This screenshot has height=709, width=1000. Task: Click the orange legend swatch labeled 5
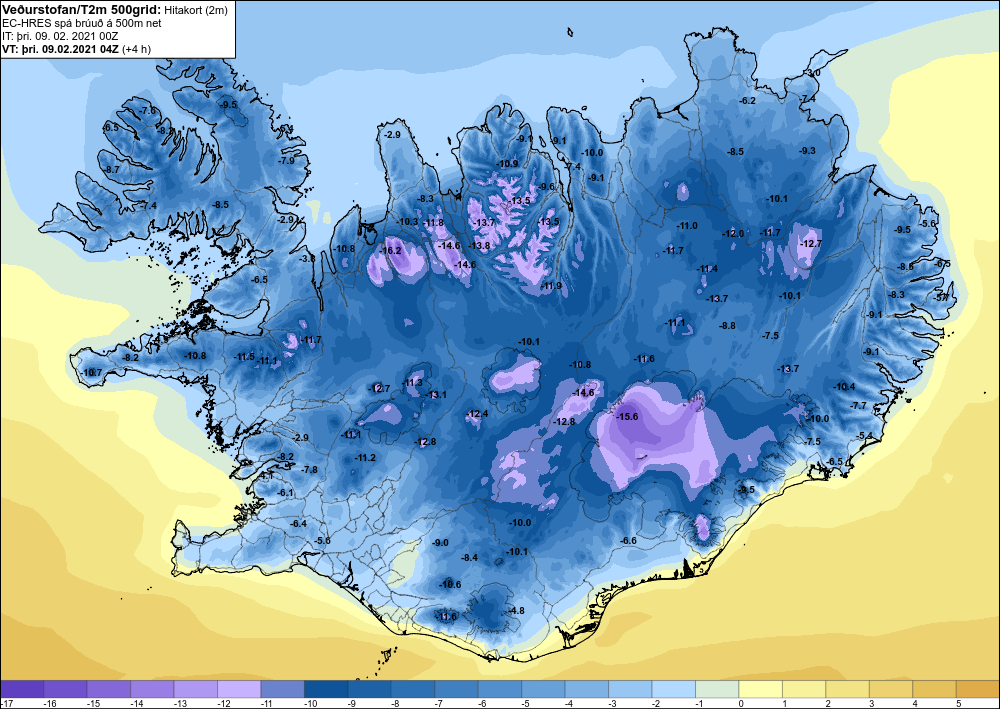[x=978, y=689]
